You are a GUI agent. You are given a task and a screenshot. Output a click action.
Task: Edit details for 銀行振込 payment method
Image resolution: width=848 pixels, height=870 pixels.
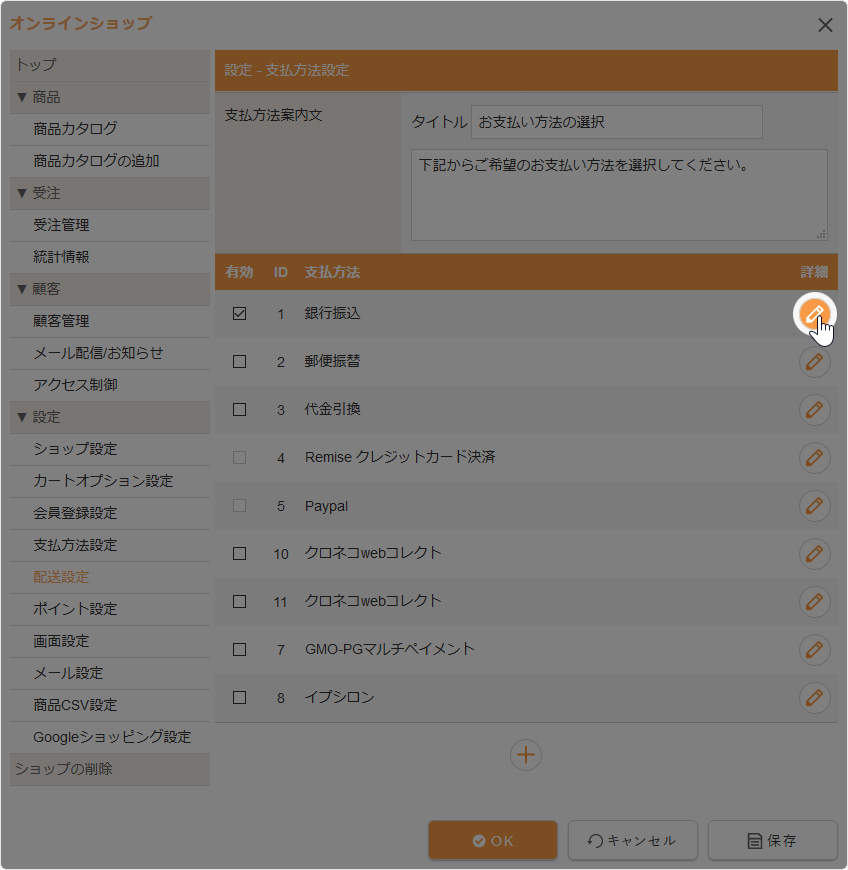coord(815,314)
